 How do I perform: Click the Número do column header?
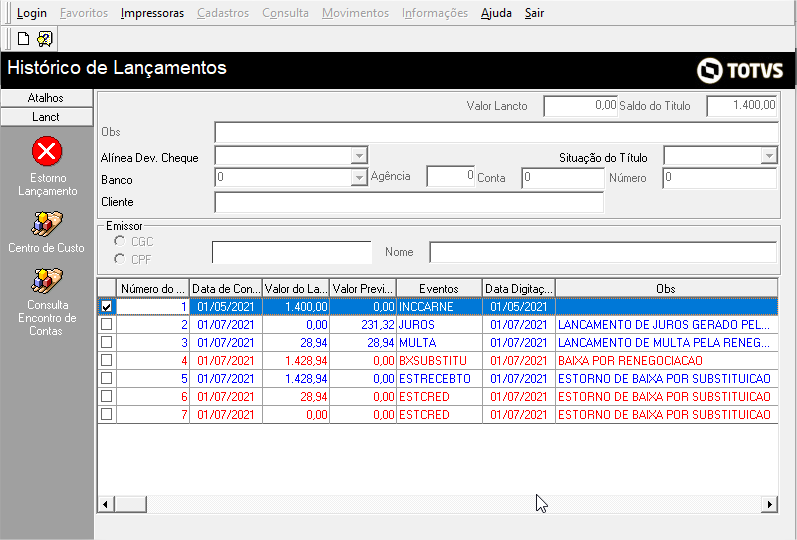pos(152,289)
